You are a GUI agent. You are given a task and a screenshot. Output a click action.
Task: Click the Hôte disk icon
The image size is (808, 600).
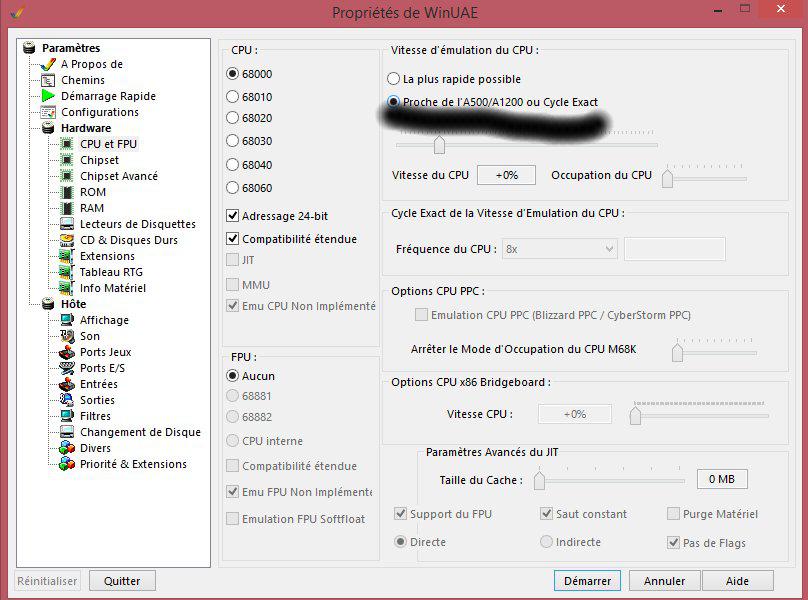coord(48,304)
